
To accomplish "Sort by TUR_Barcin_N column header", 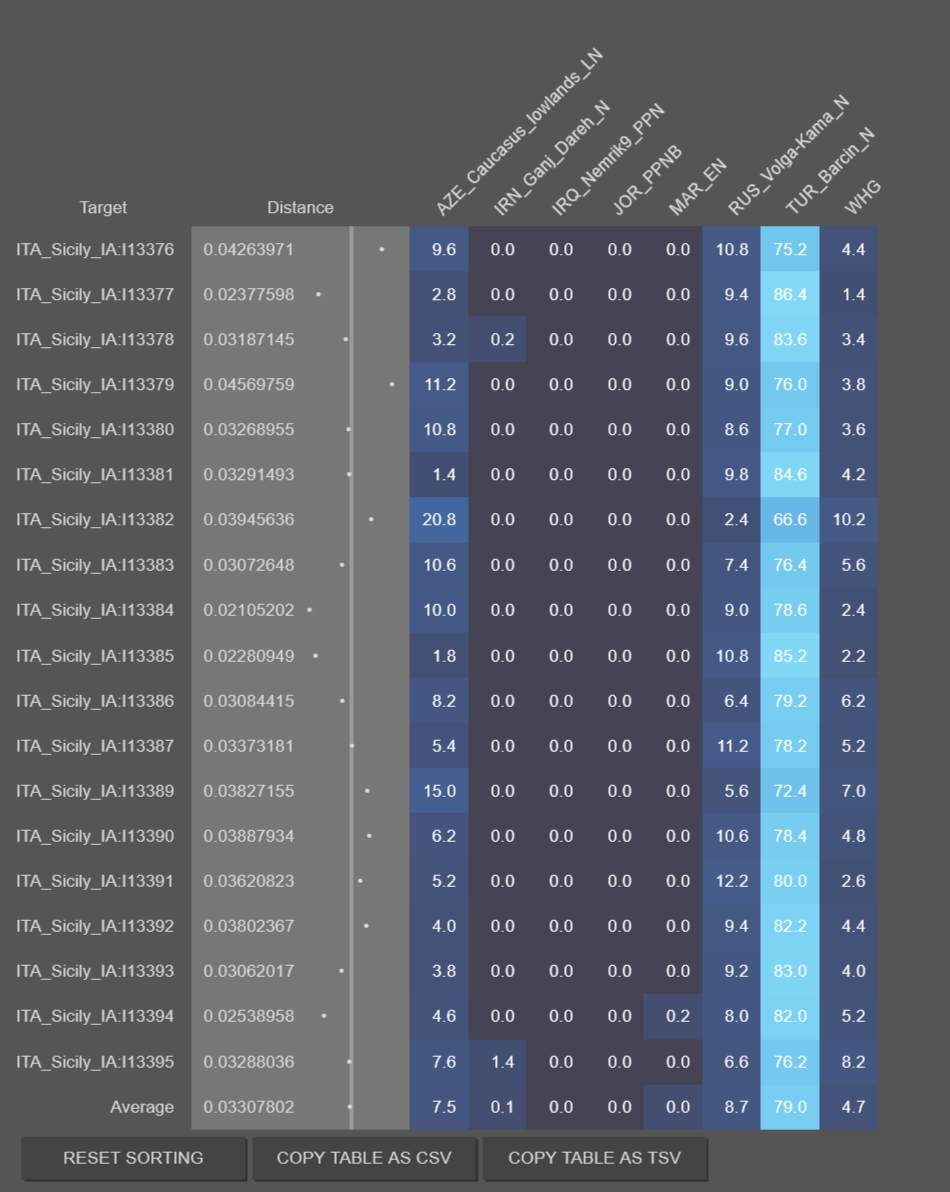I will point(828,171).
